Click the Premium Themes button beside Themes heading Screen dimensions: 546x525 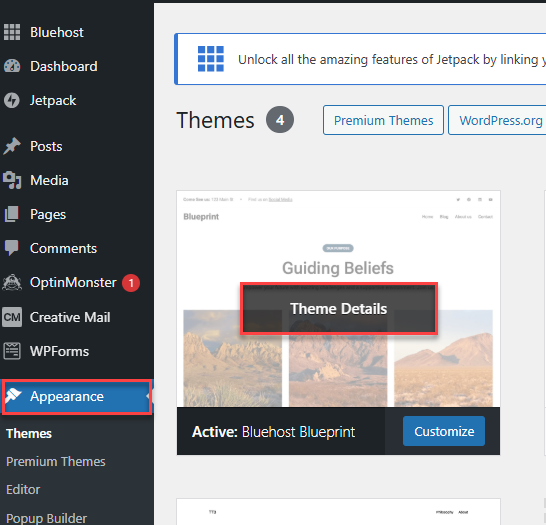383,120
